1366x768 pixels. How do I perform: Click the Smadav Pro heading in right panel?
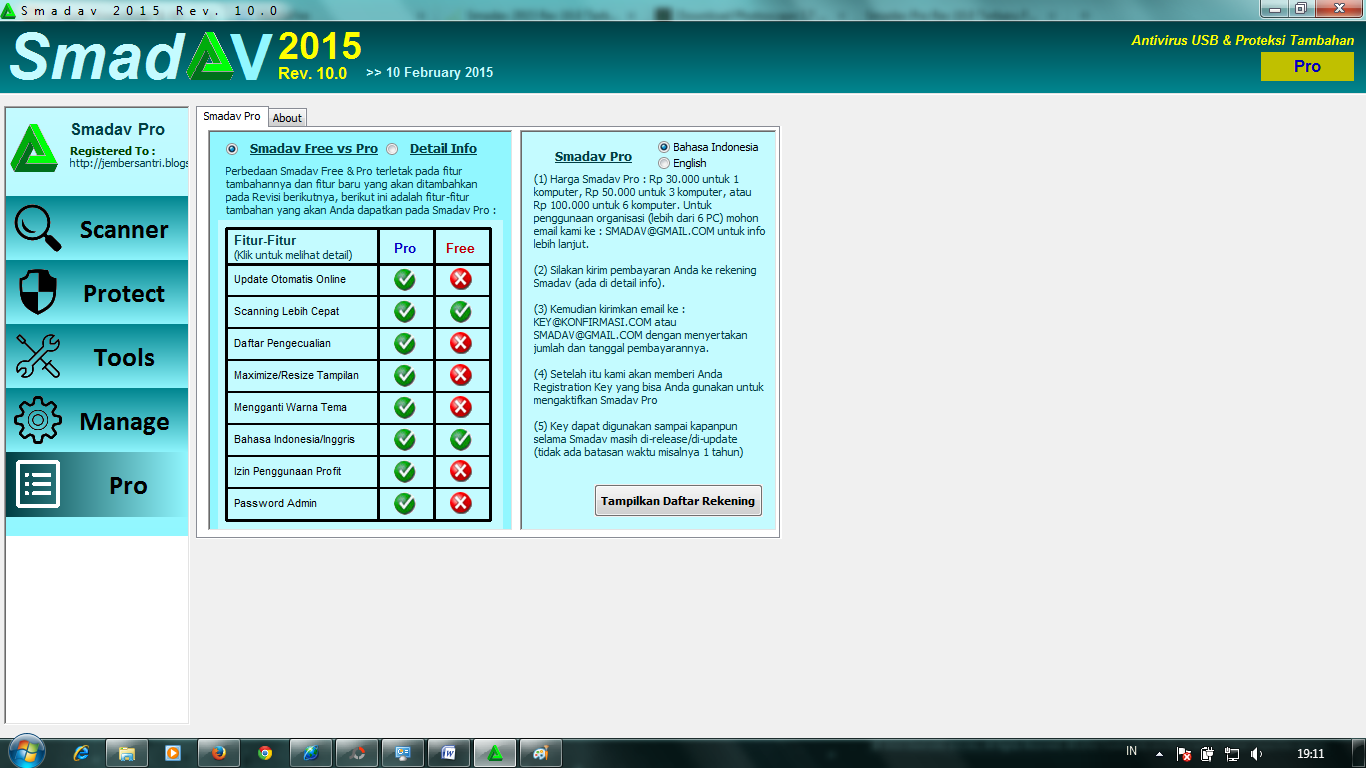point(593,157)
